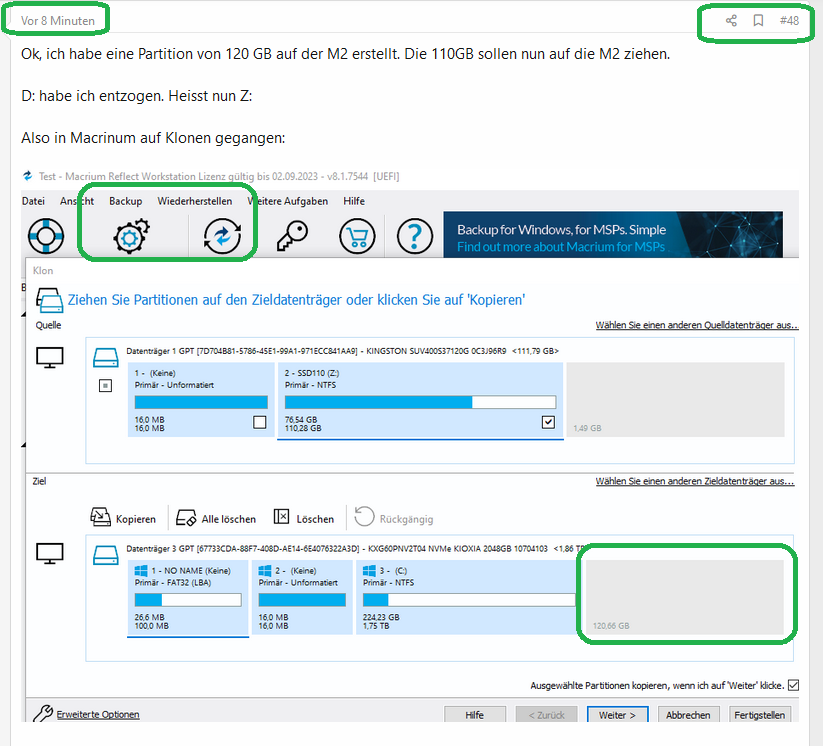Click the Löschen button
The image size is (823, 746).
pyautogui.click(x=304, y=518)
